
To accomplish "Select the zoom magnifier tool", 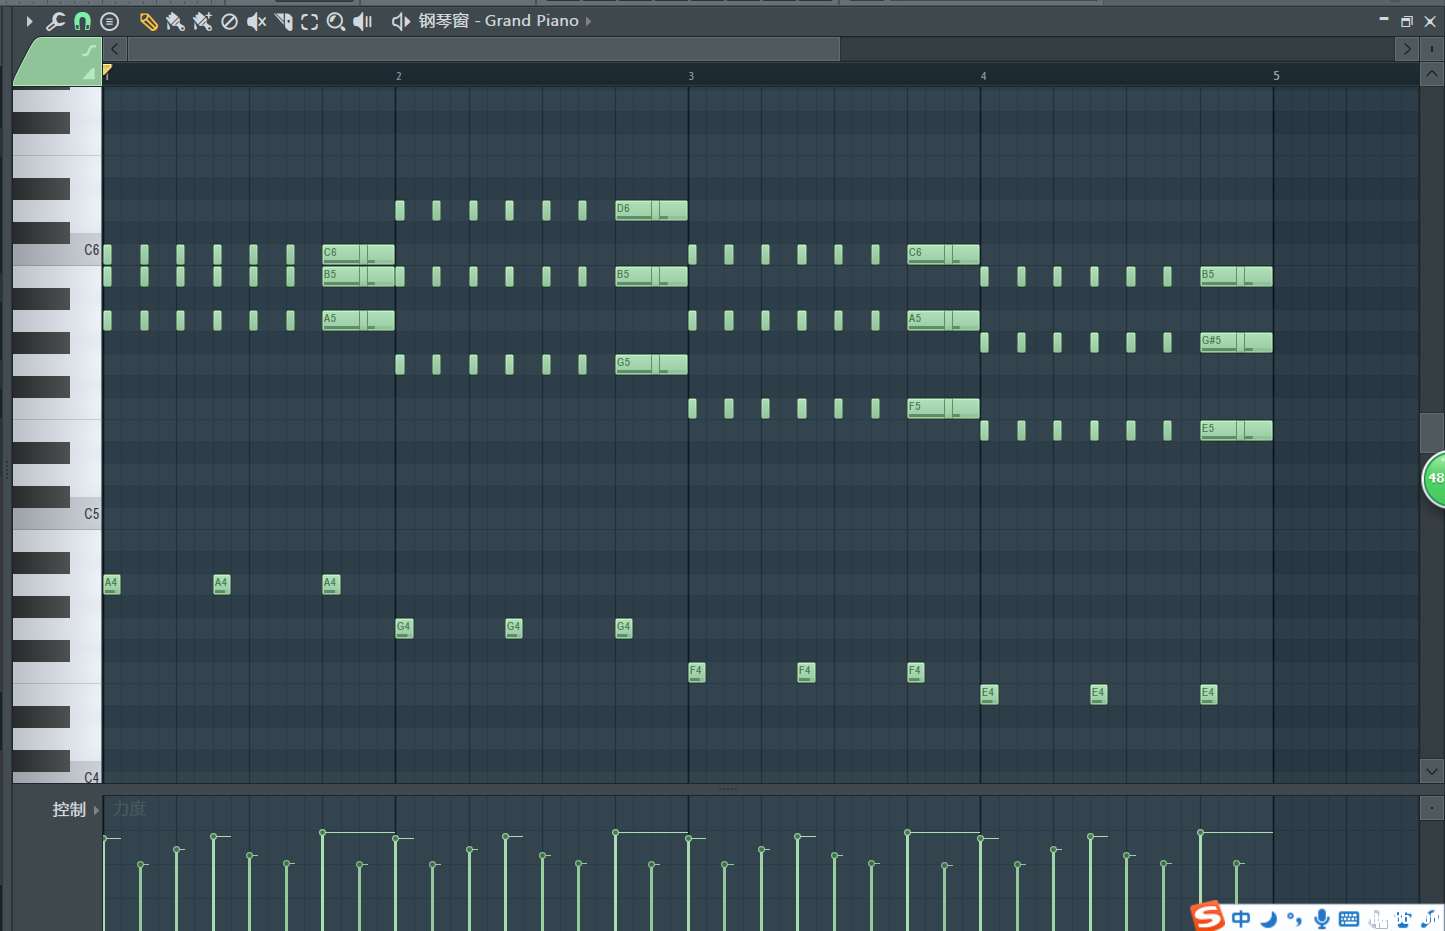I will (337, 21).
